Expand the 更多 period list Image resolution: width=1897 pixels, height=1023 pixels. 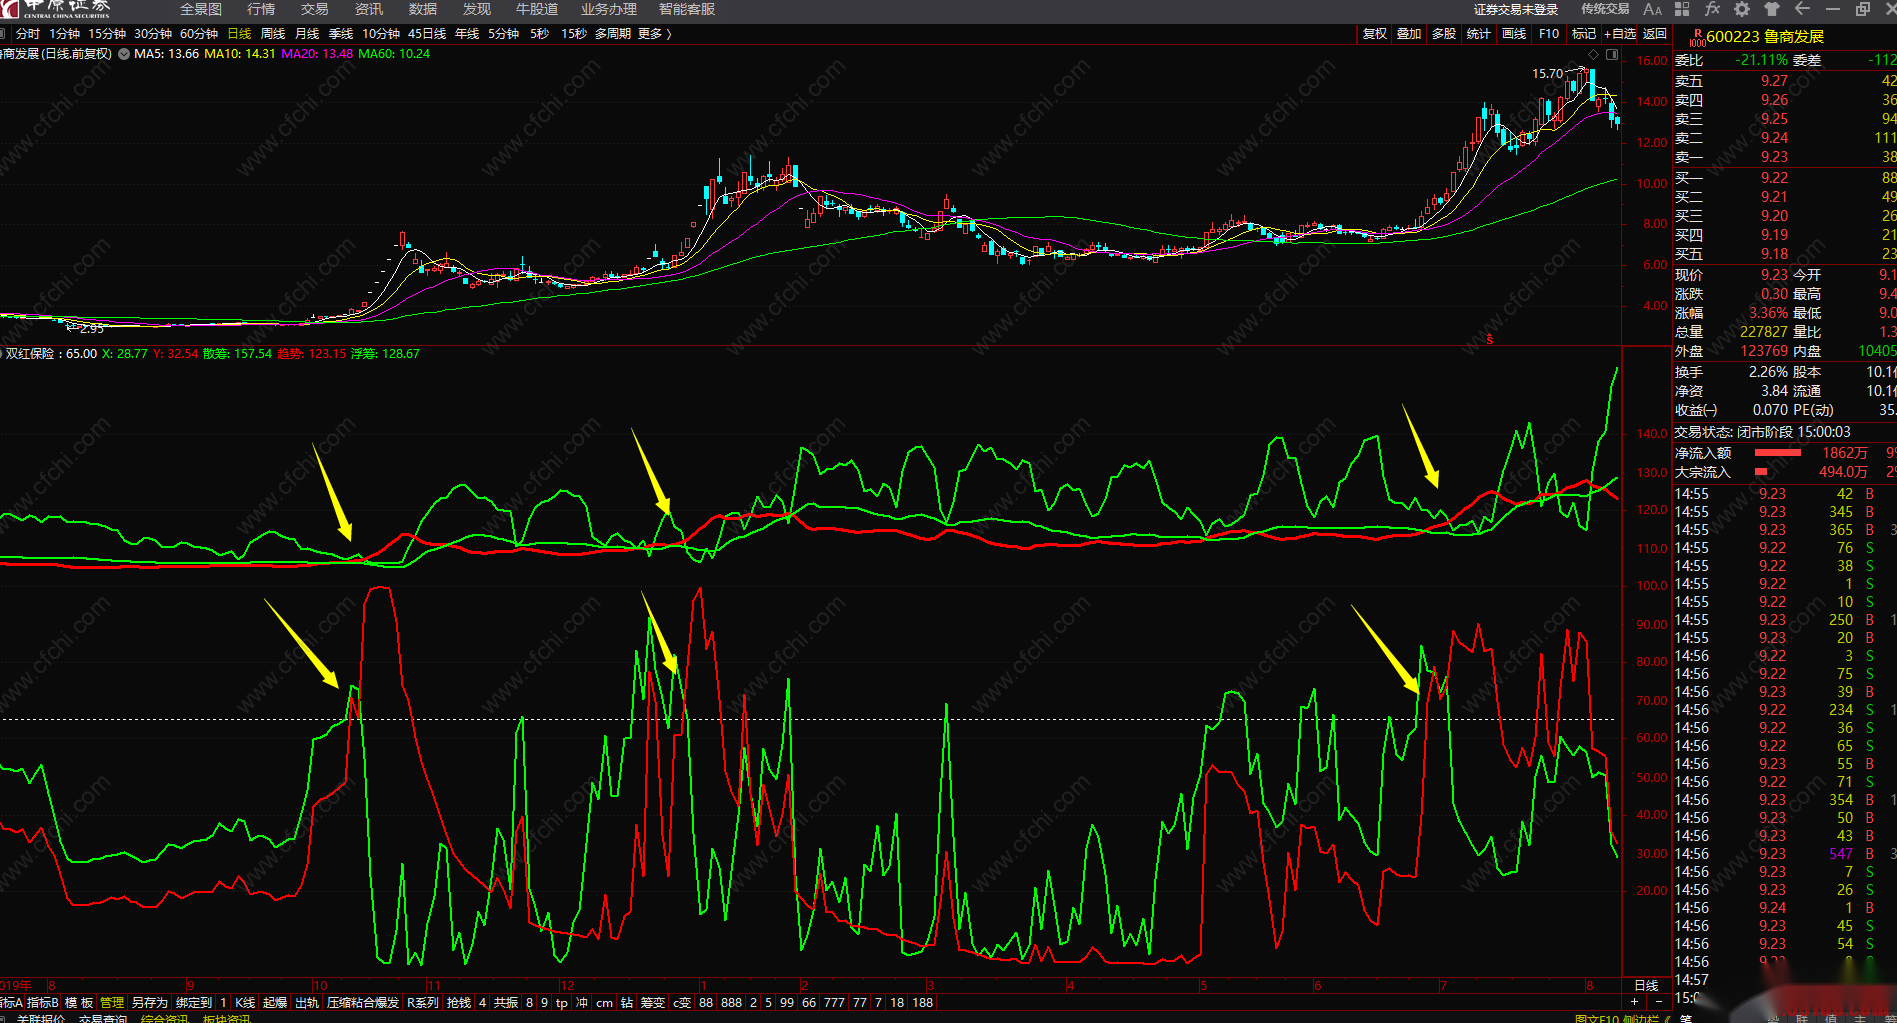[654, 34]
